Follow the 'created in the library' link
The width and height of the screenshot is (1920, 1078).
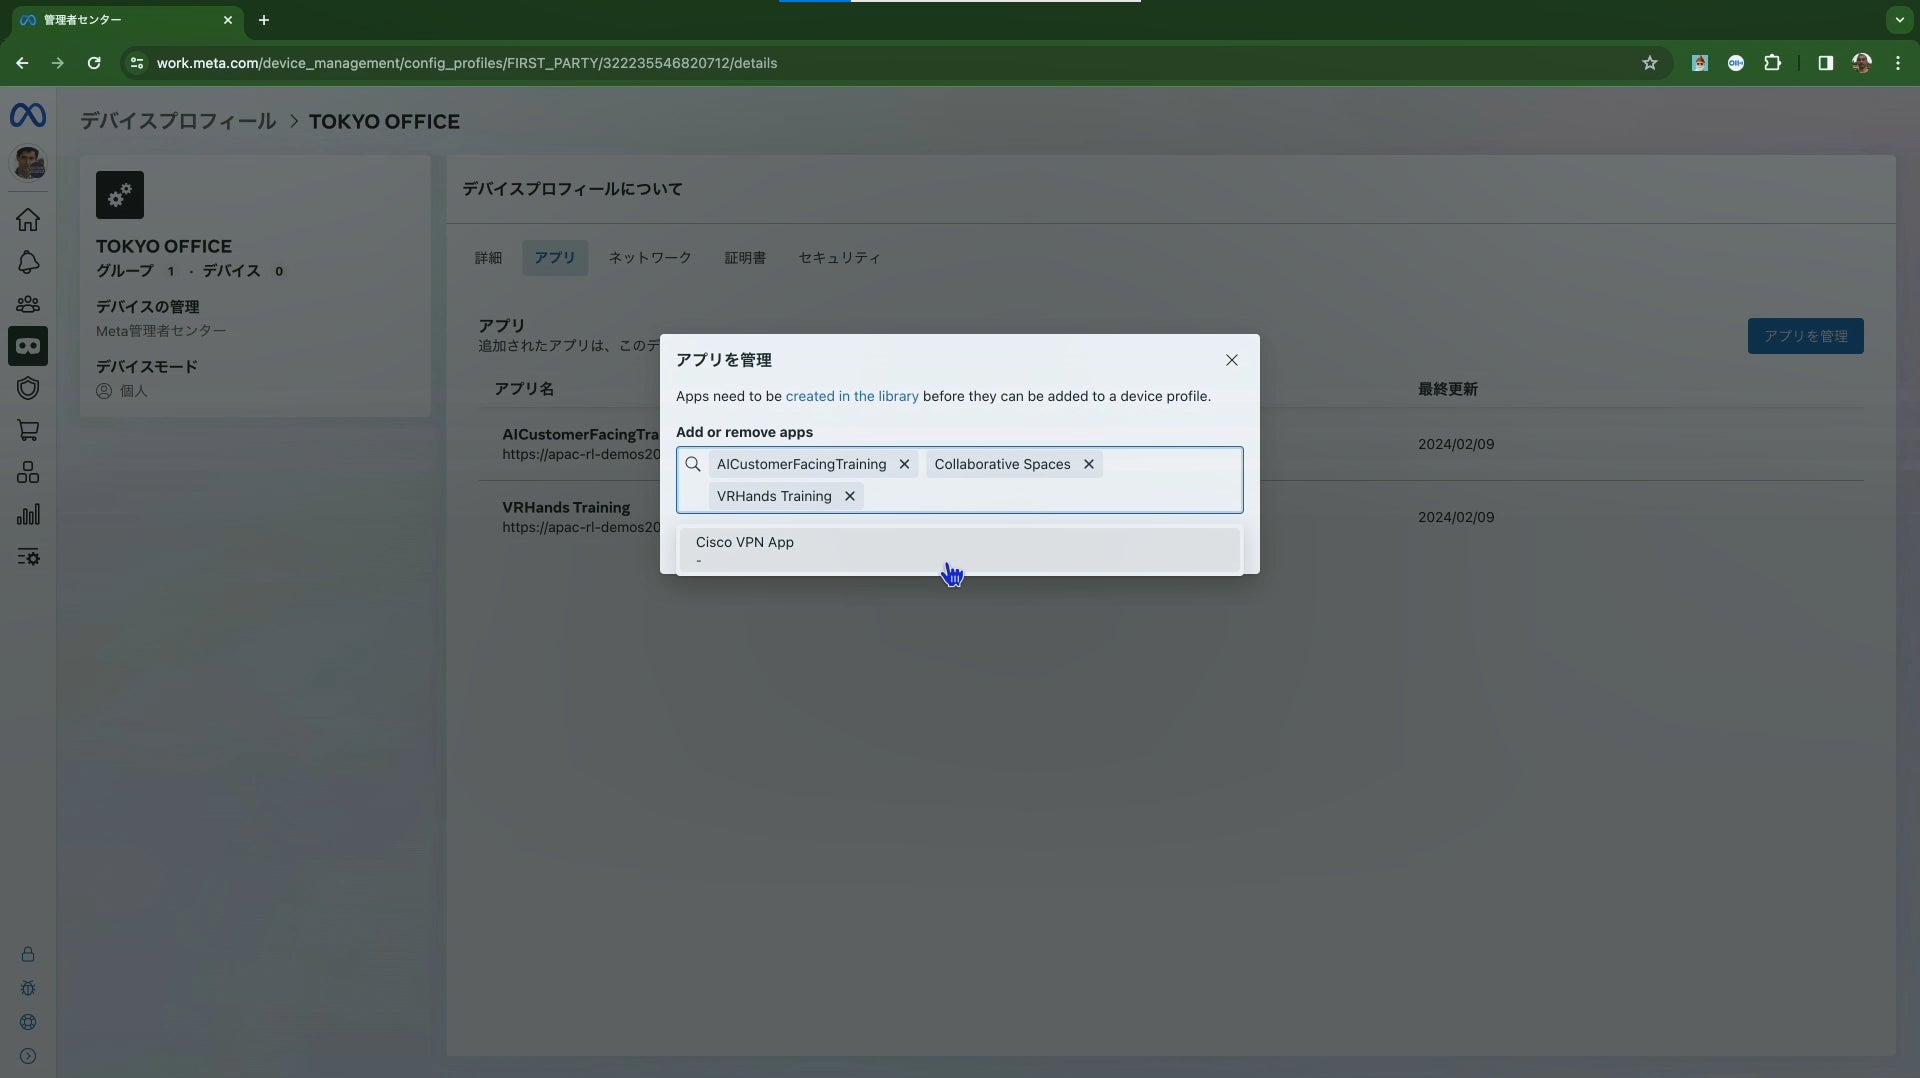[x=852, y=396]
